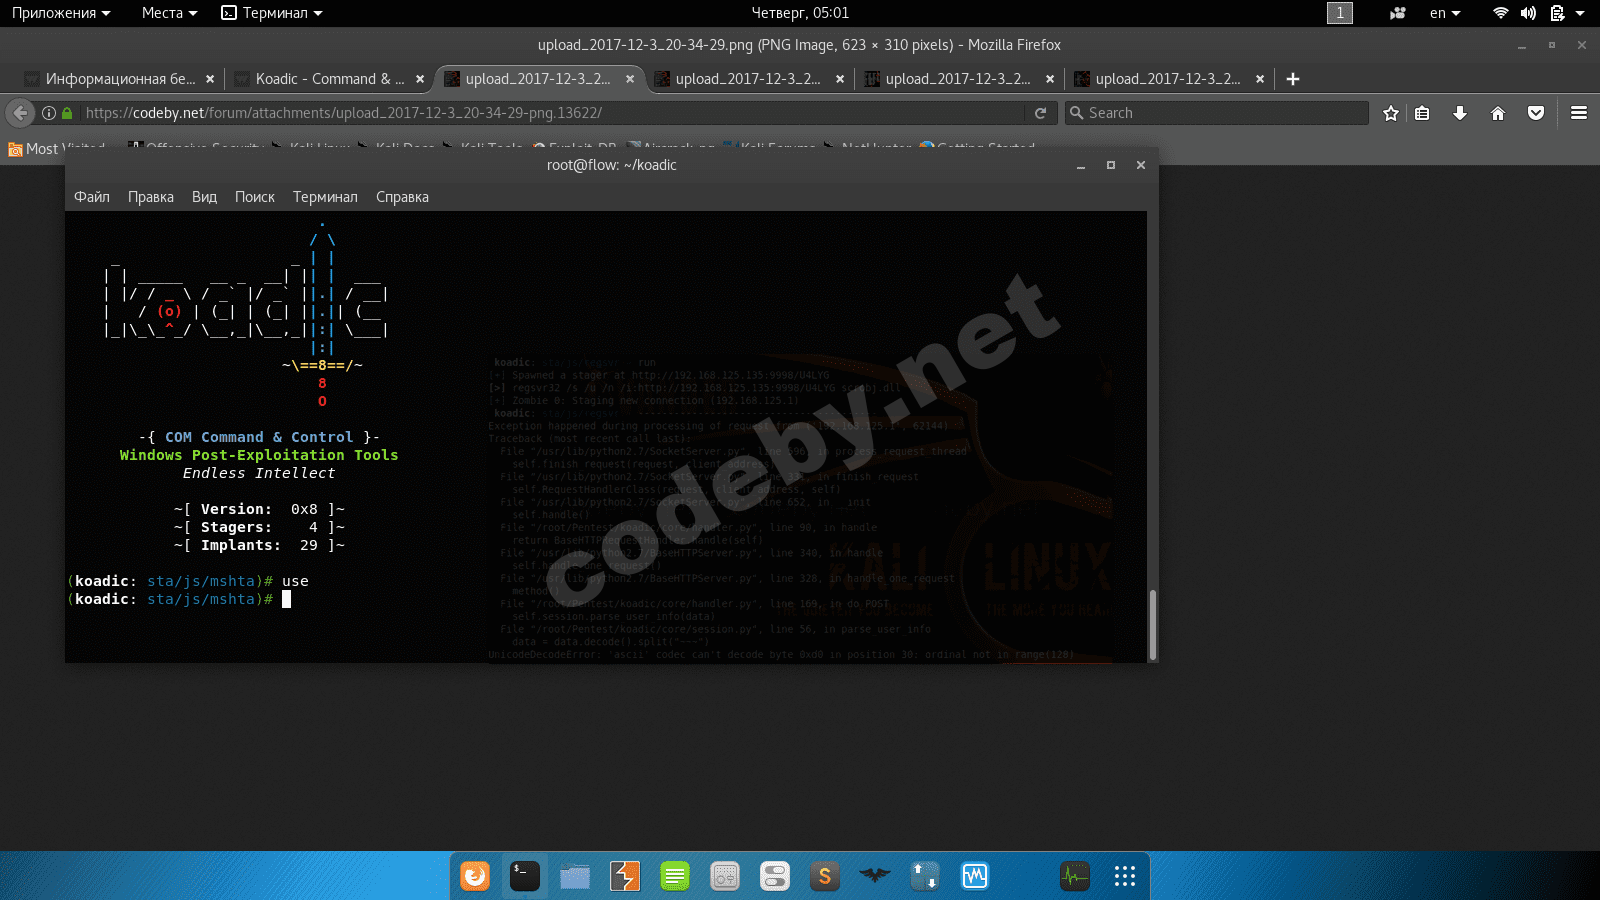Open the Firefox hamburger menu
1600x900 pixels.
[x=1579, y=113]
